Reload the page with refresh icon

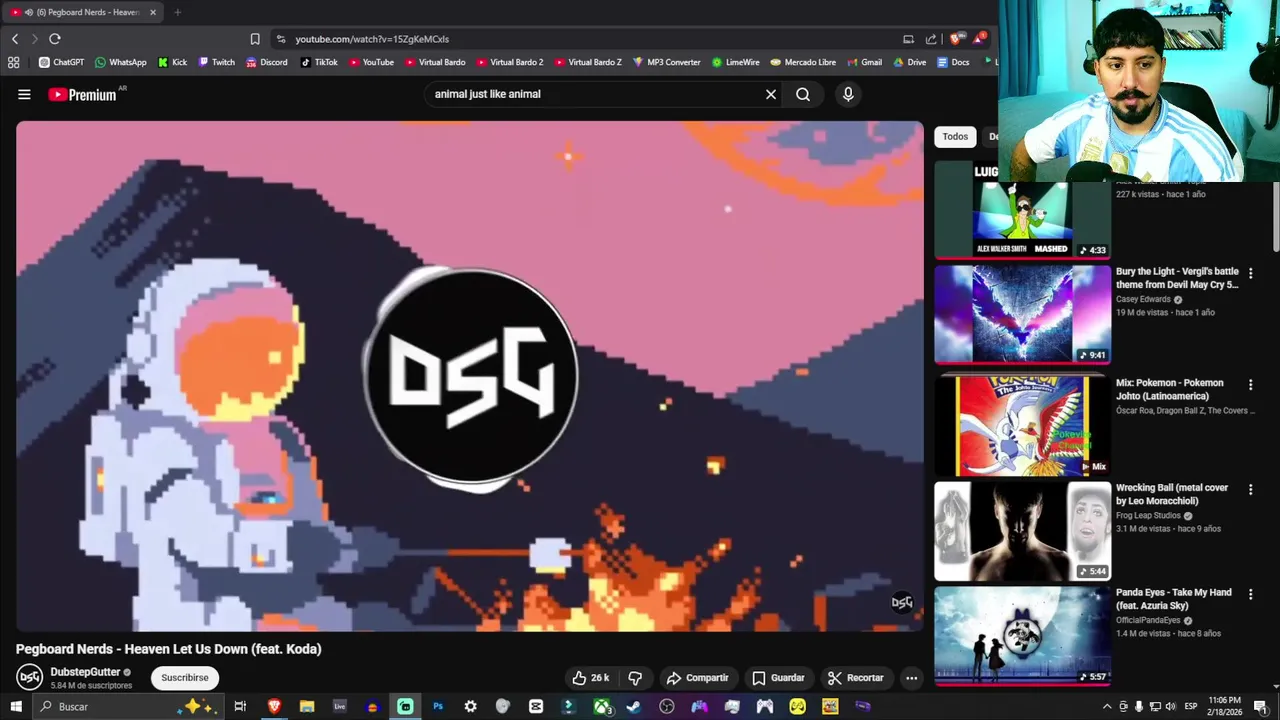pos(55,39)
